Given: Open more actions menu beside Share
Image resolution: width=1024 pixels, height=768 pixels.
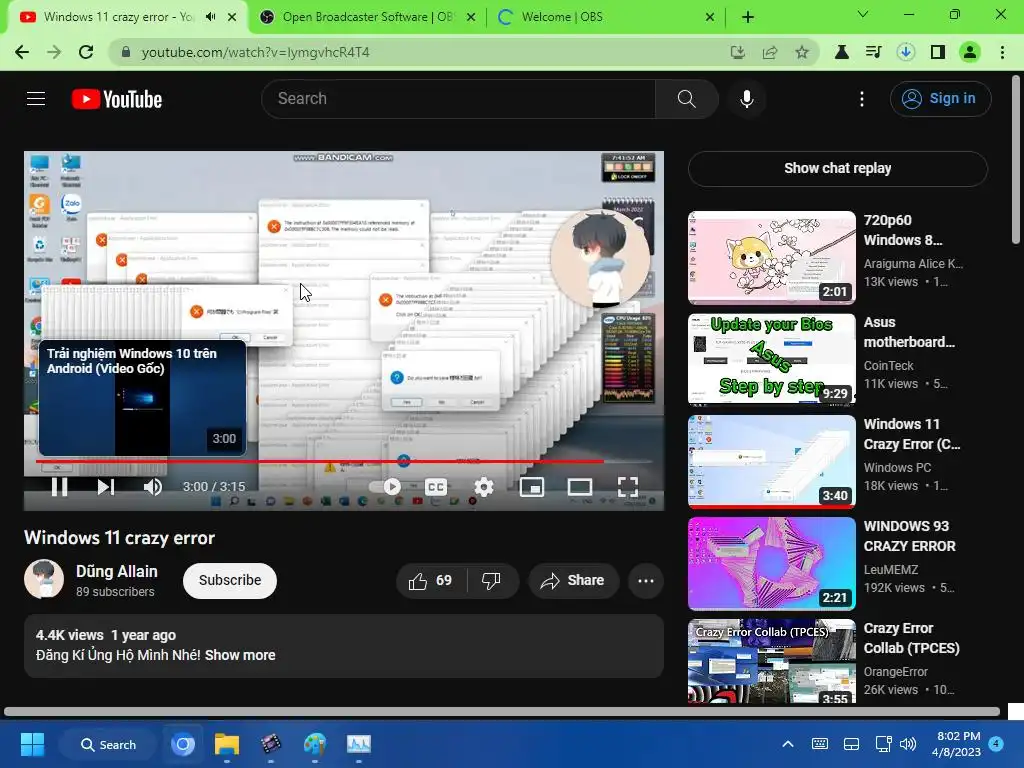Looking at the screenshot, I should click(x=646, y=581).
